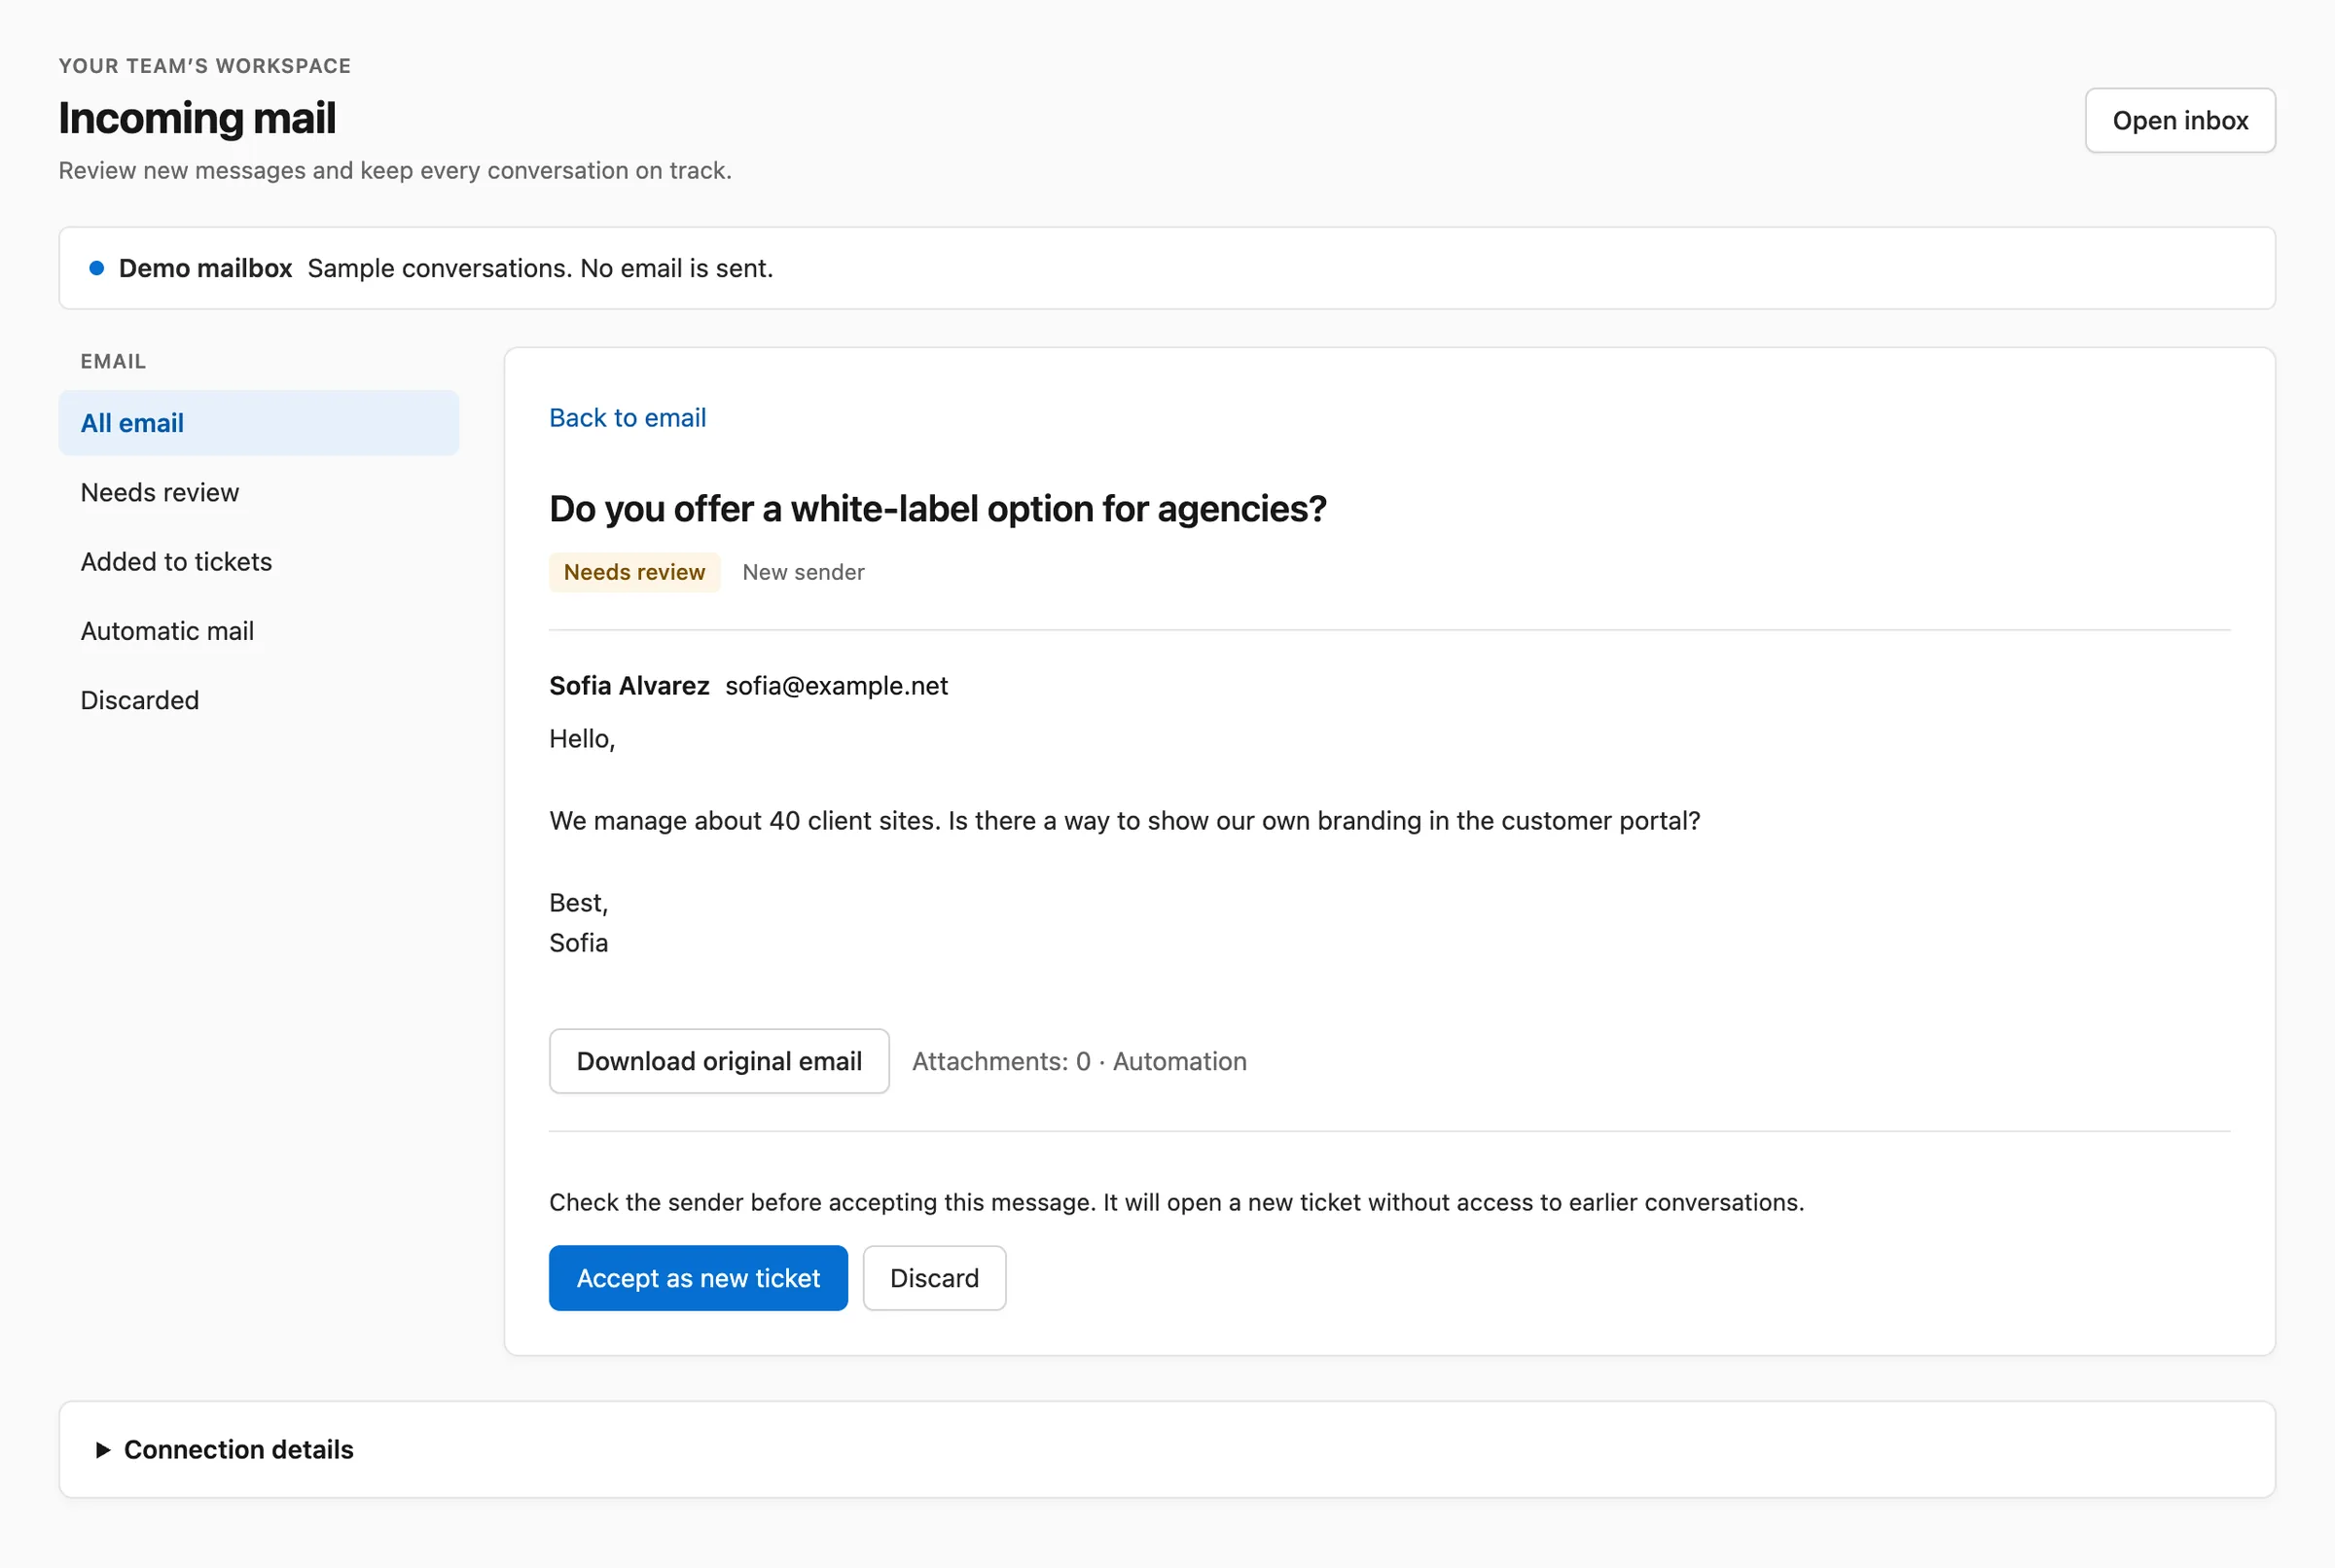The width and height of the screenshot is (2335, 1568).
Task: Click the New sender label
Action: coord(803,572)
